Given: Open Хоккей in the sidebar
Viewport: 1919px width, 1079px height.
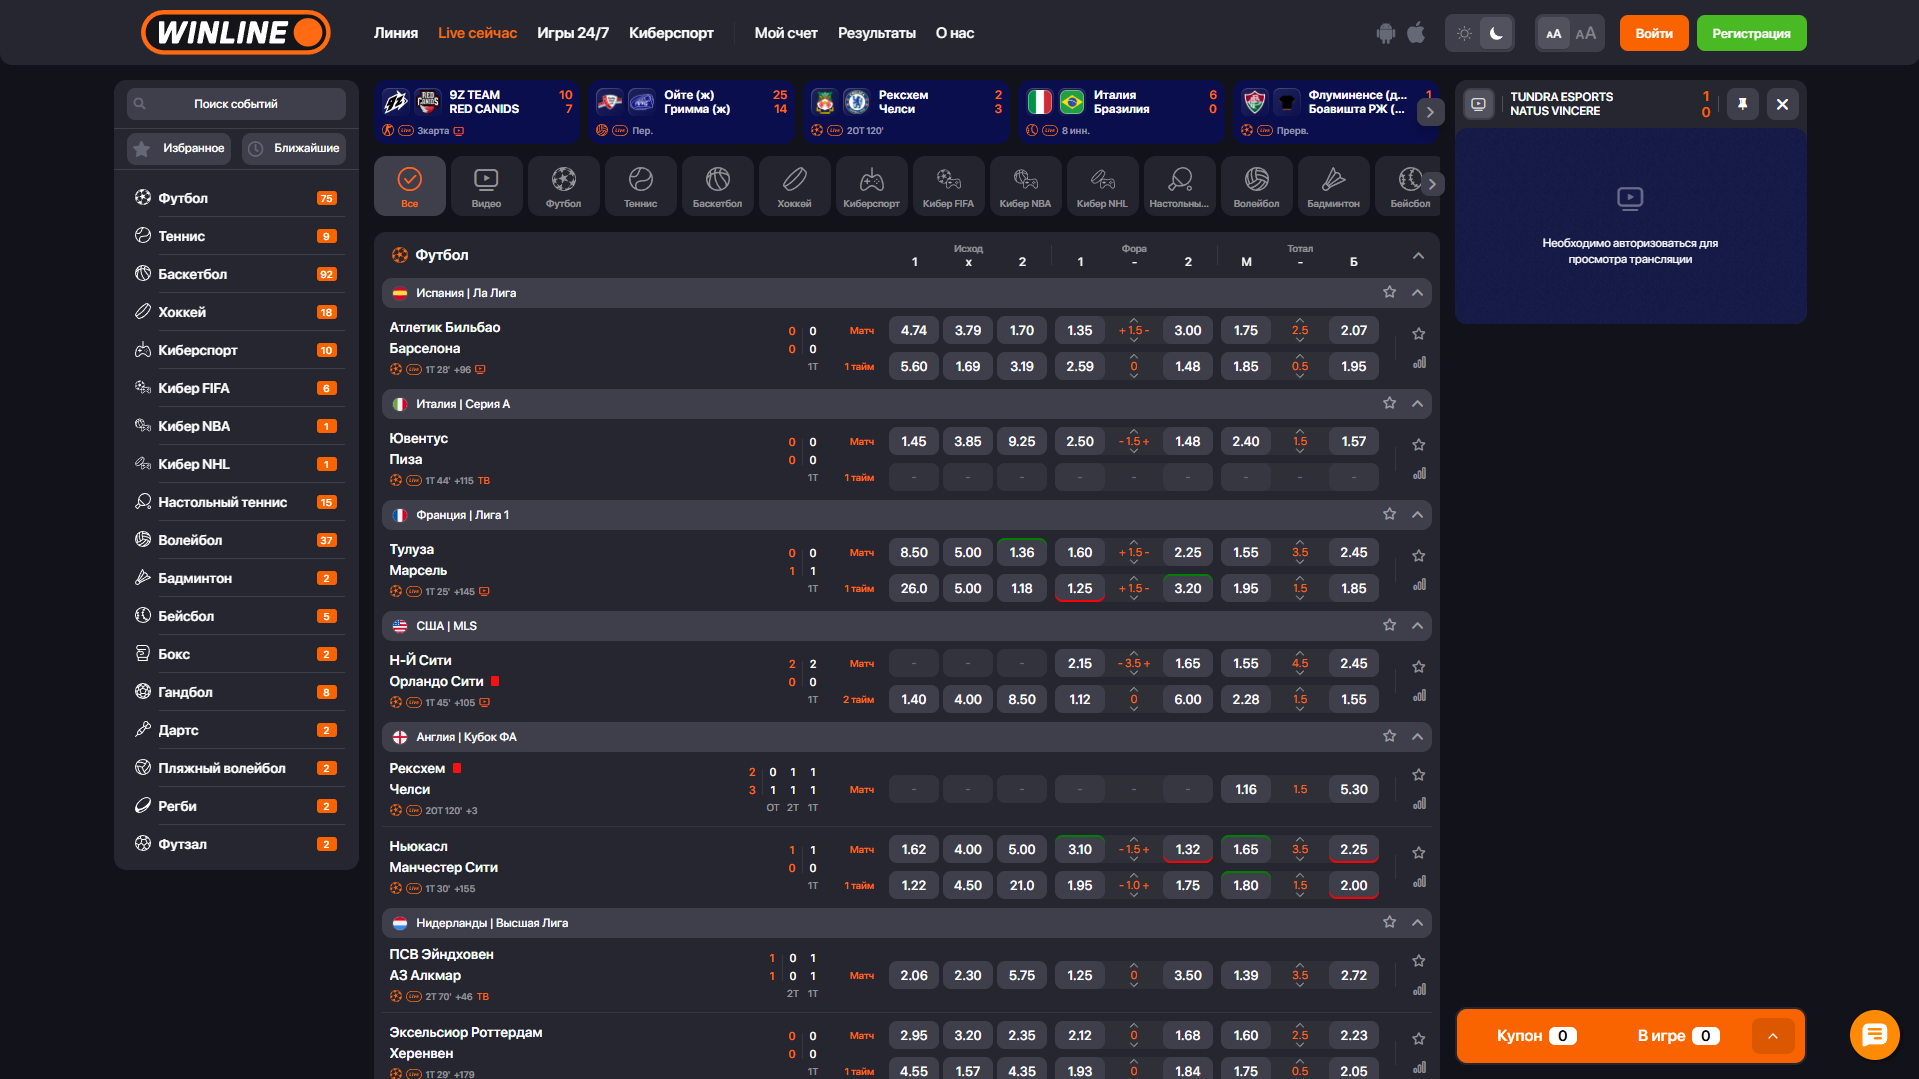Looking at the screenshot, I should (236, 312).
